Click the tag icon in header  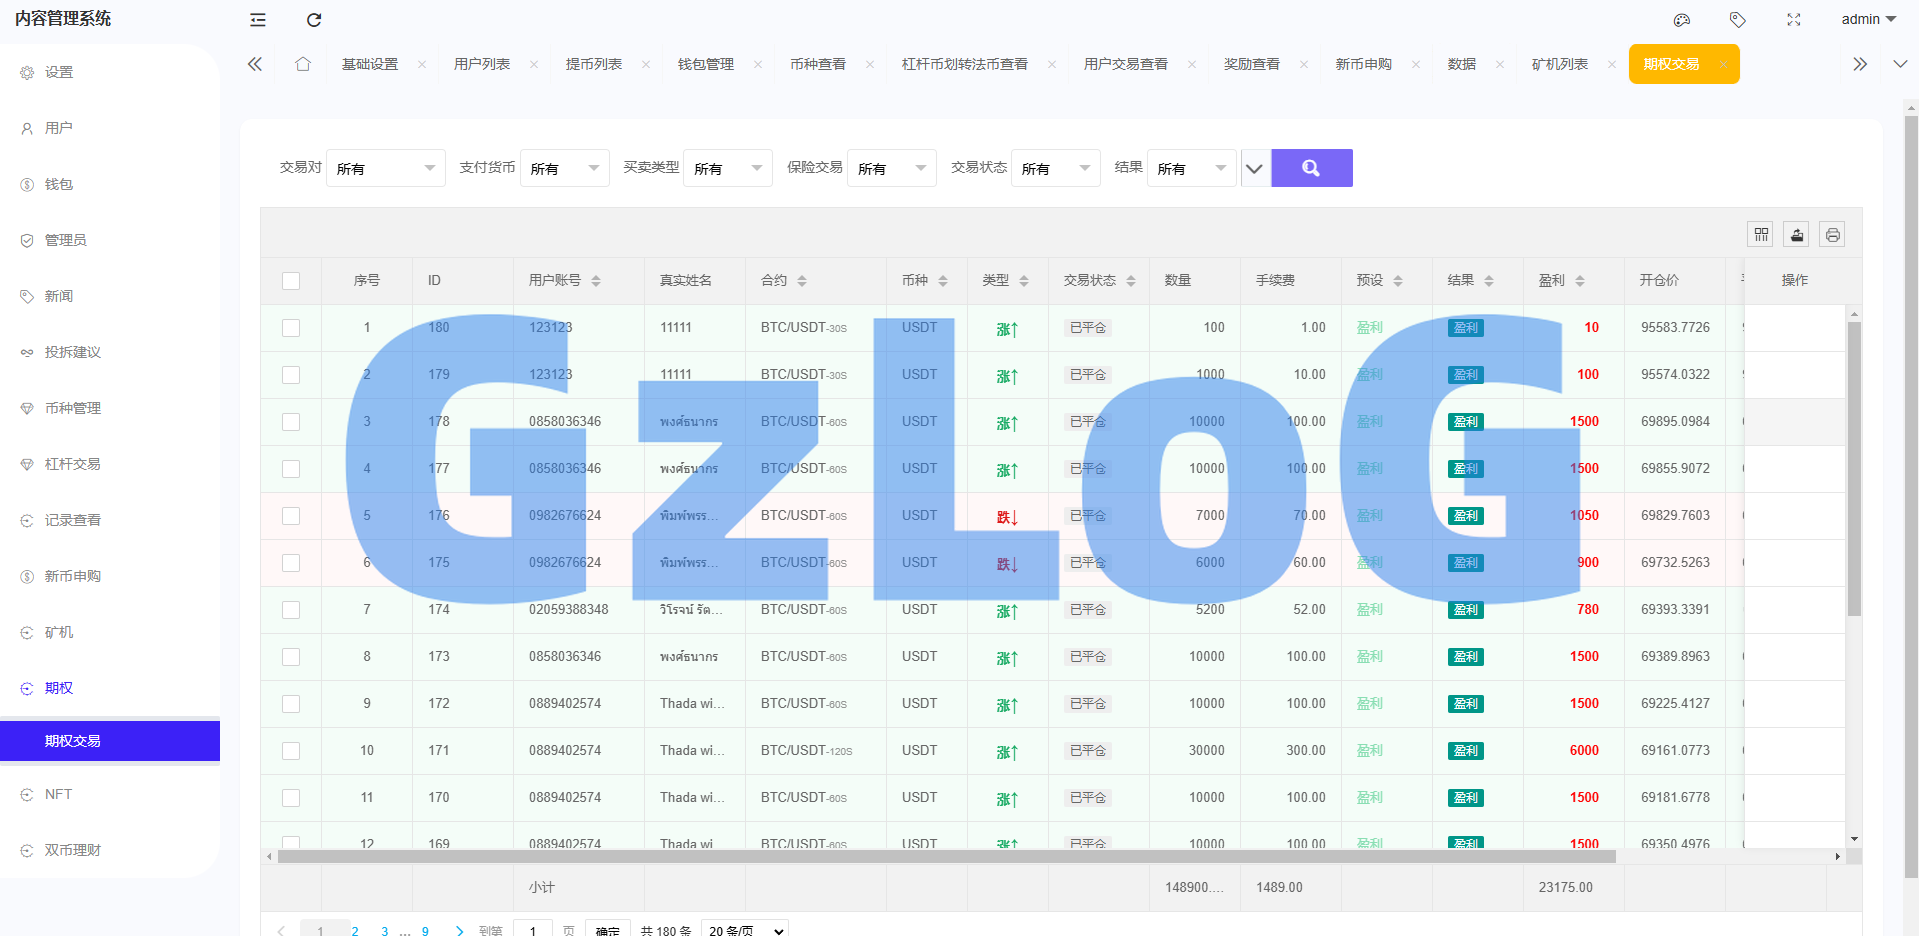pos(1738,20)
